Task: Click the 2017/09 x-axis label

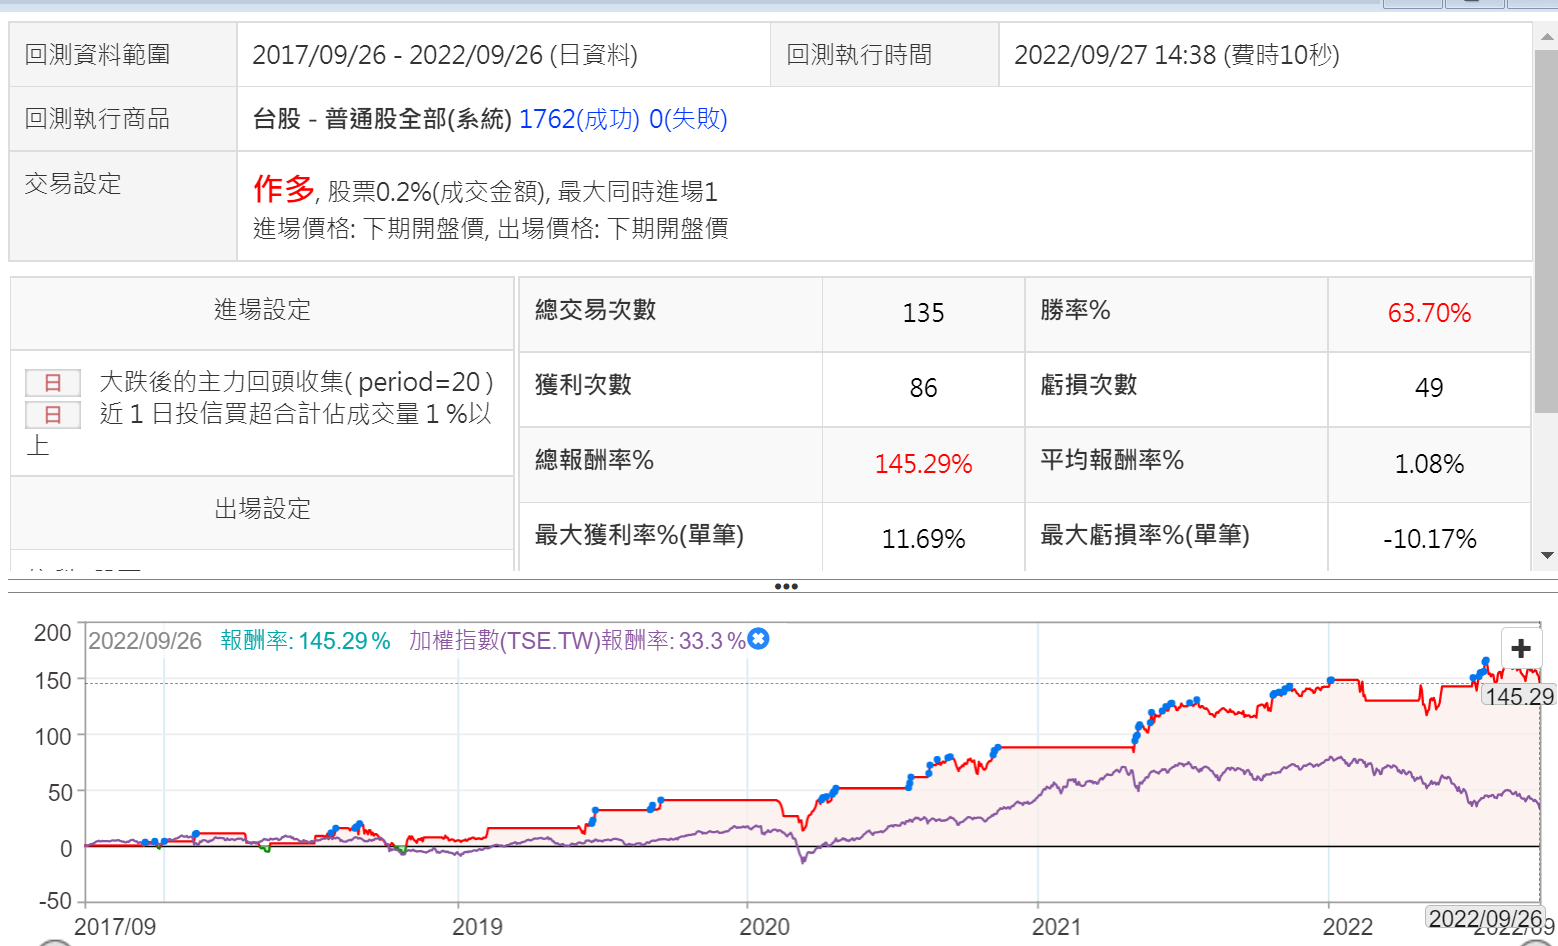Action: pos(115,926)
